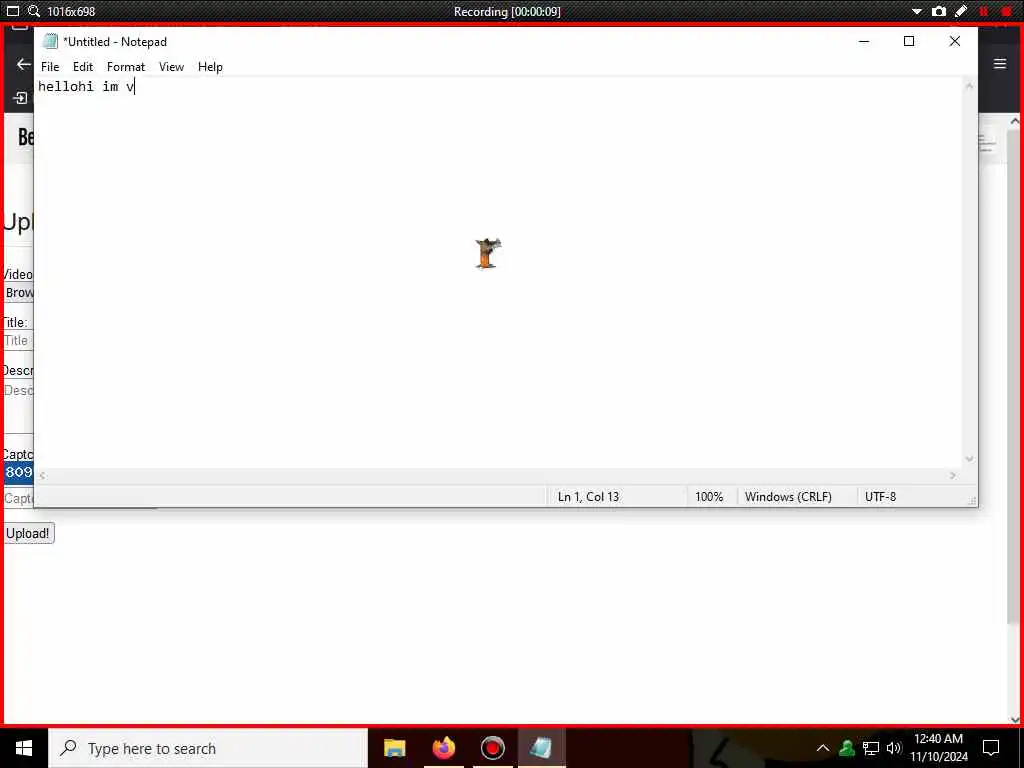Open the View menu in Notepad

click(x=171, y=67)
